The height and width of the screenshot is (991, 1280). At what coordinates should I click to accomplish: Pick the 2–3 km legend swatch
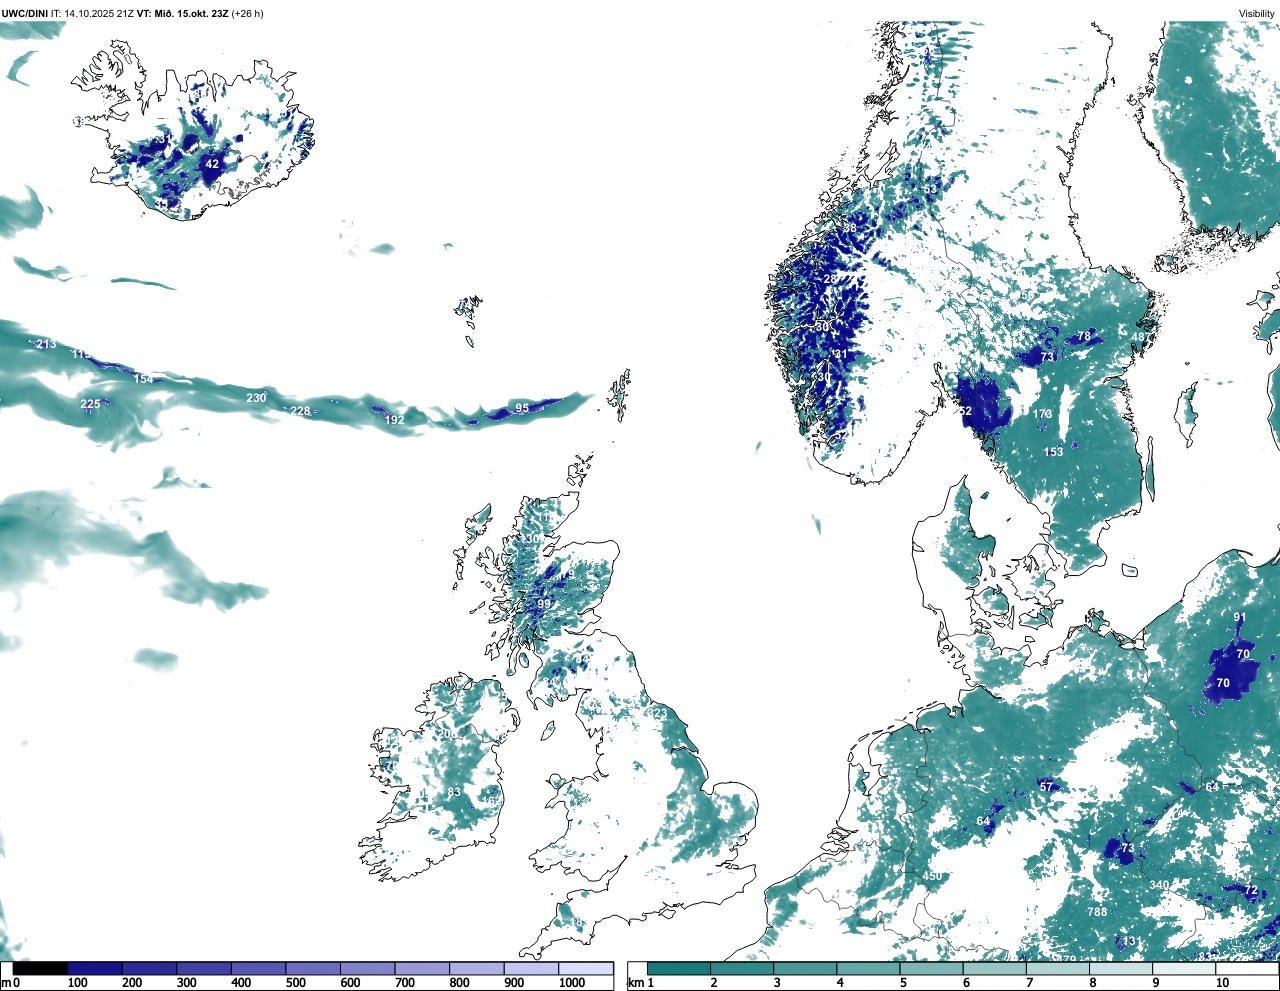coord(742,969)
